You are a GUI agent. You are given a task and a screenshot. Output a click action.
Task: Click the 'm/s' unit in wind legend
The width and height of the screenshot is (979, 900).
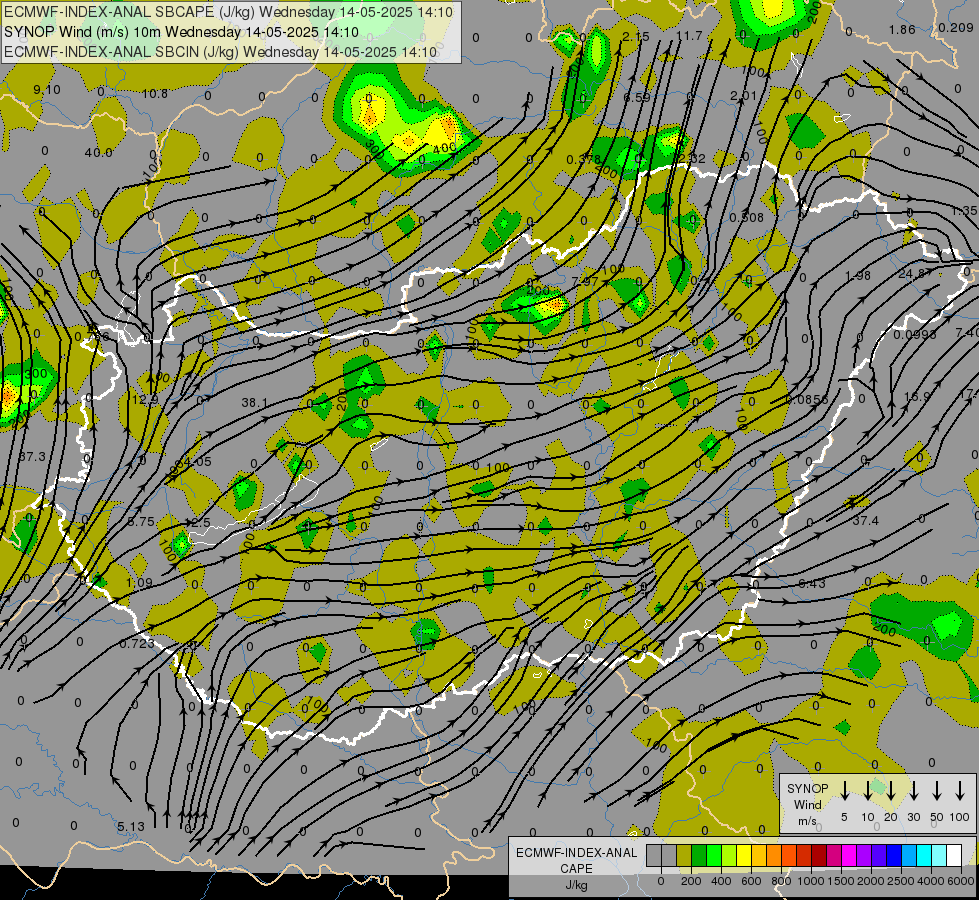807,821
